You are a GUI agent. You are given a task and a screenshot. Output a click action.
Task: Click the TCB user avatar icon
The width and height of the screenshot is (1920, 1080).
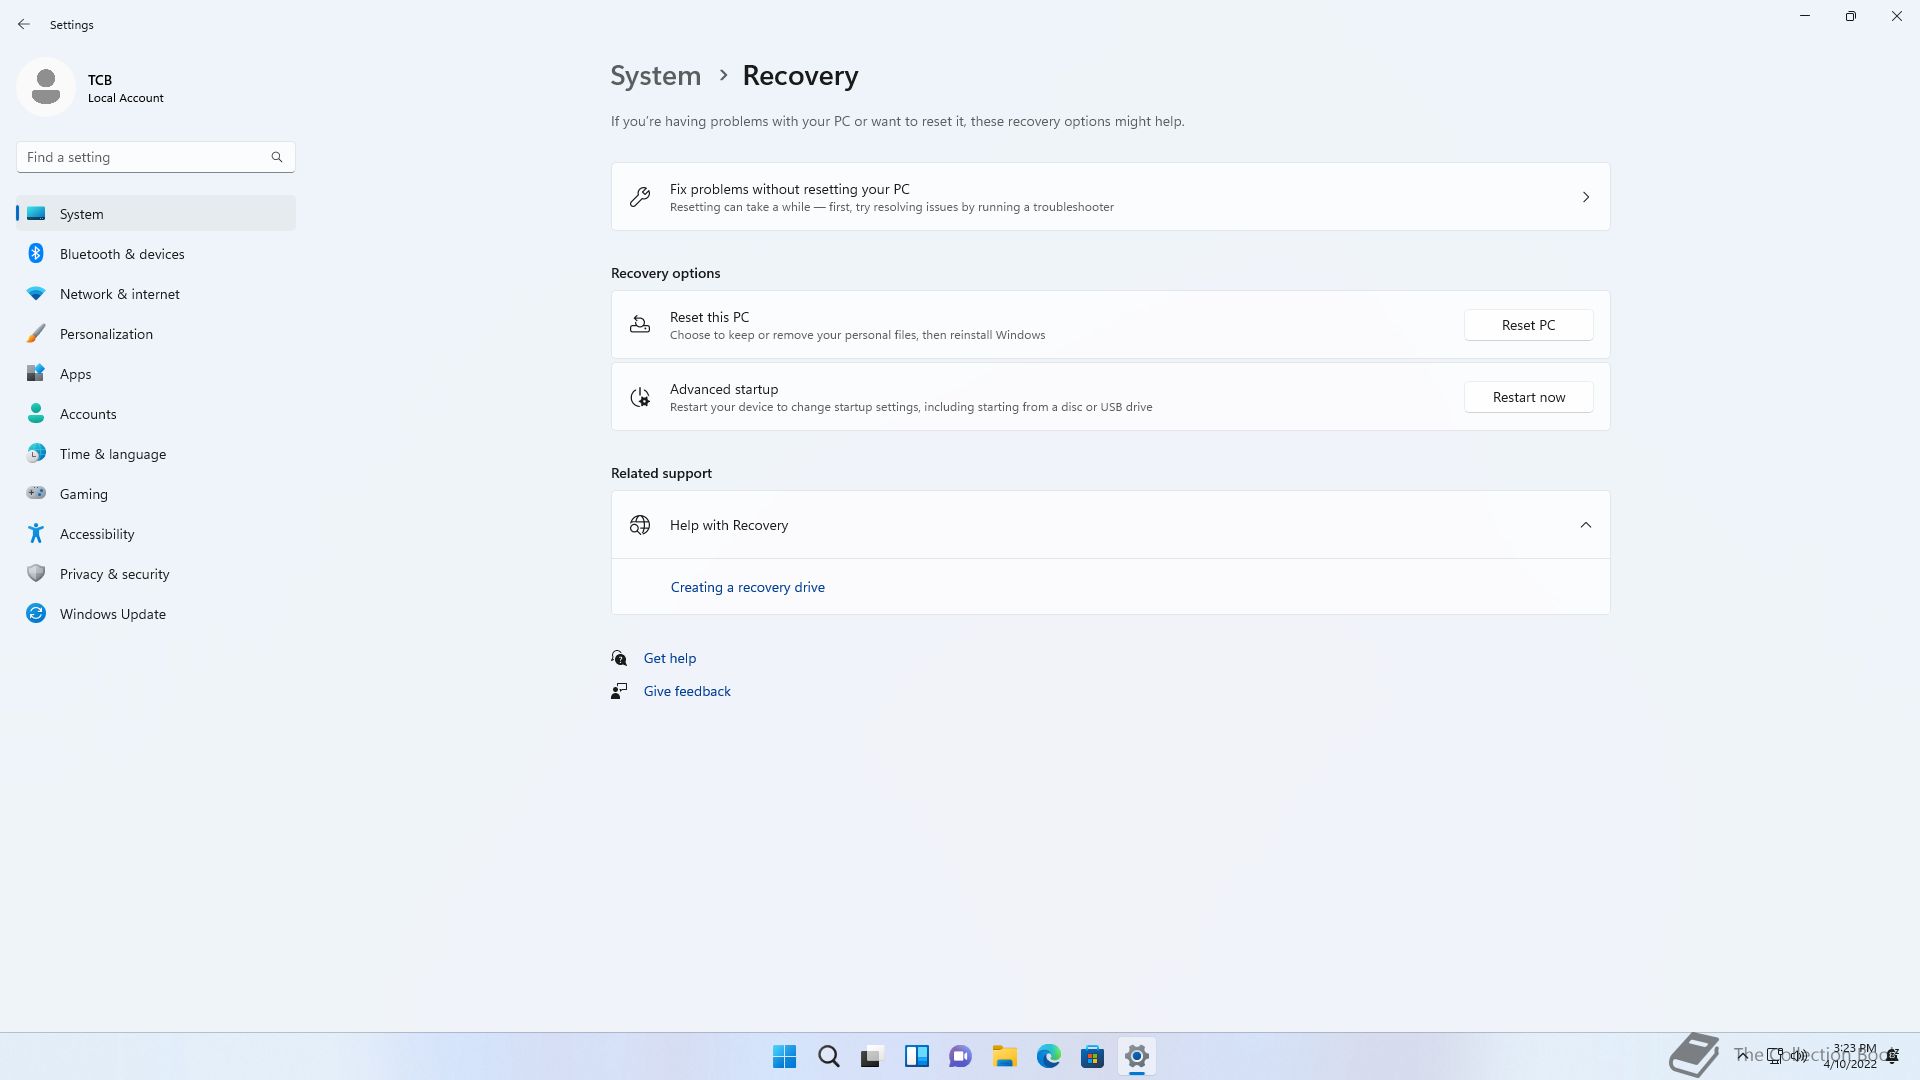[46, 87]
